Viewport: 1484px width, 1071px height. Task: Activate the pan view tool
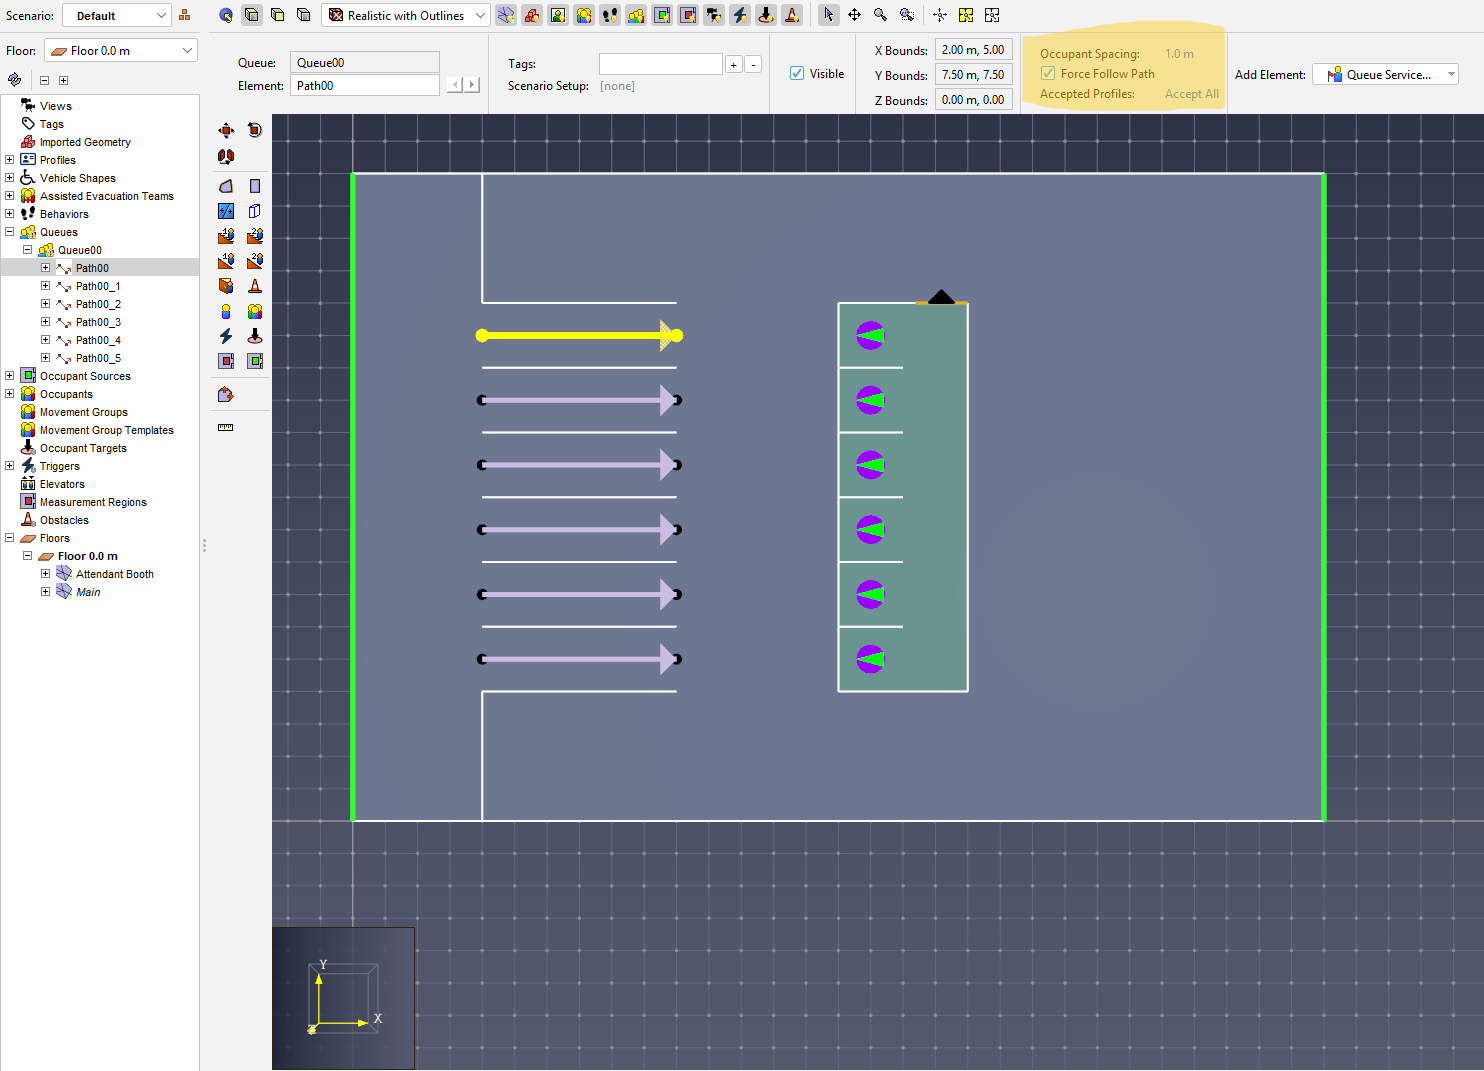pyautogui.click(x=854, y=15)
